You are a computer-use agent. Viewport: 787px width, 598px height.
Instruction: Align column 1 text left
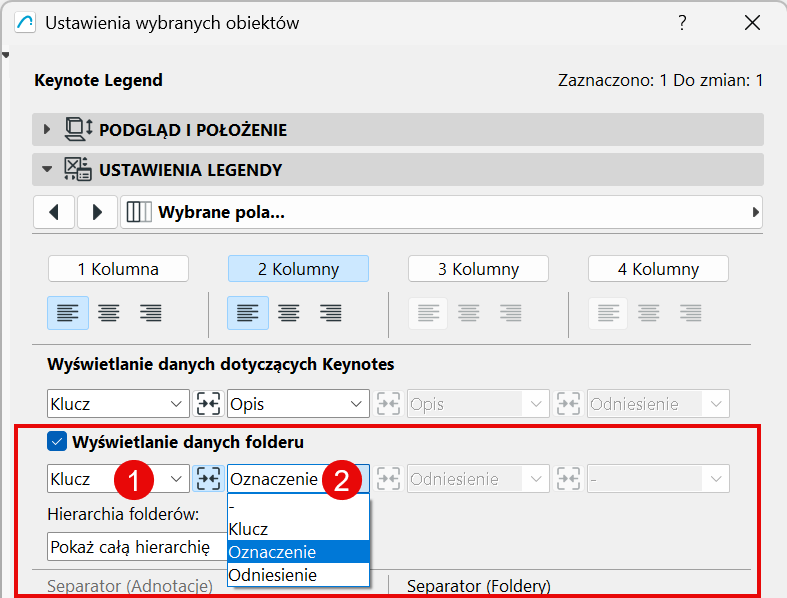[x=68, y=313]
